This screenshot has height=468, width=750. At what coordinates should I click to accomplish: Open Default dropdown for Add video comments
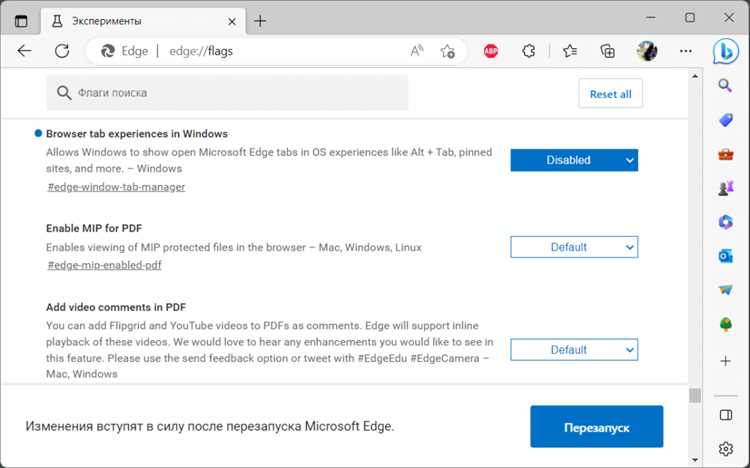[x=574, y=350]
